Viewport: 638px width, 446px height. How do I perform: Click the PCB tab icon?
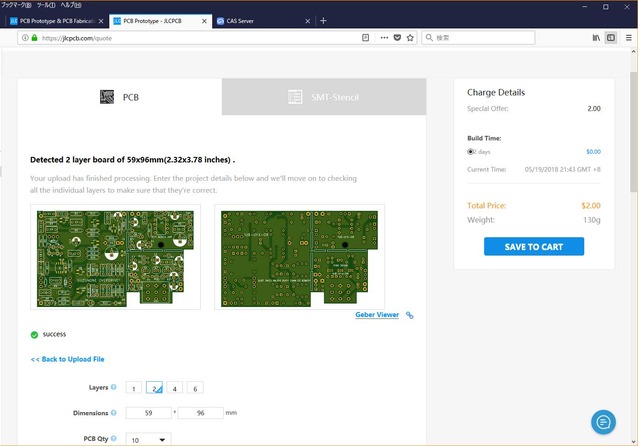[x=107, y=97]
